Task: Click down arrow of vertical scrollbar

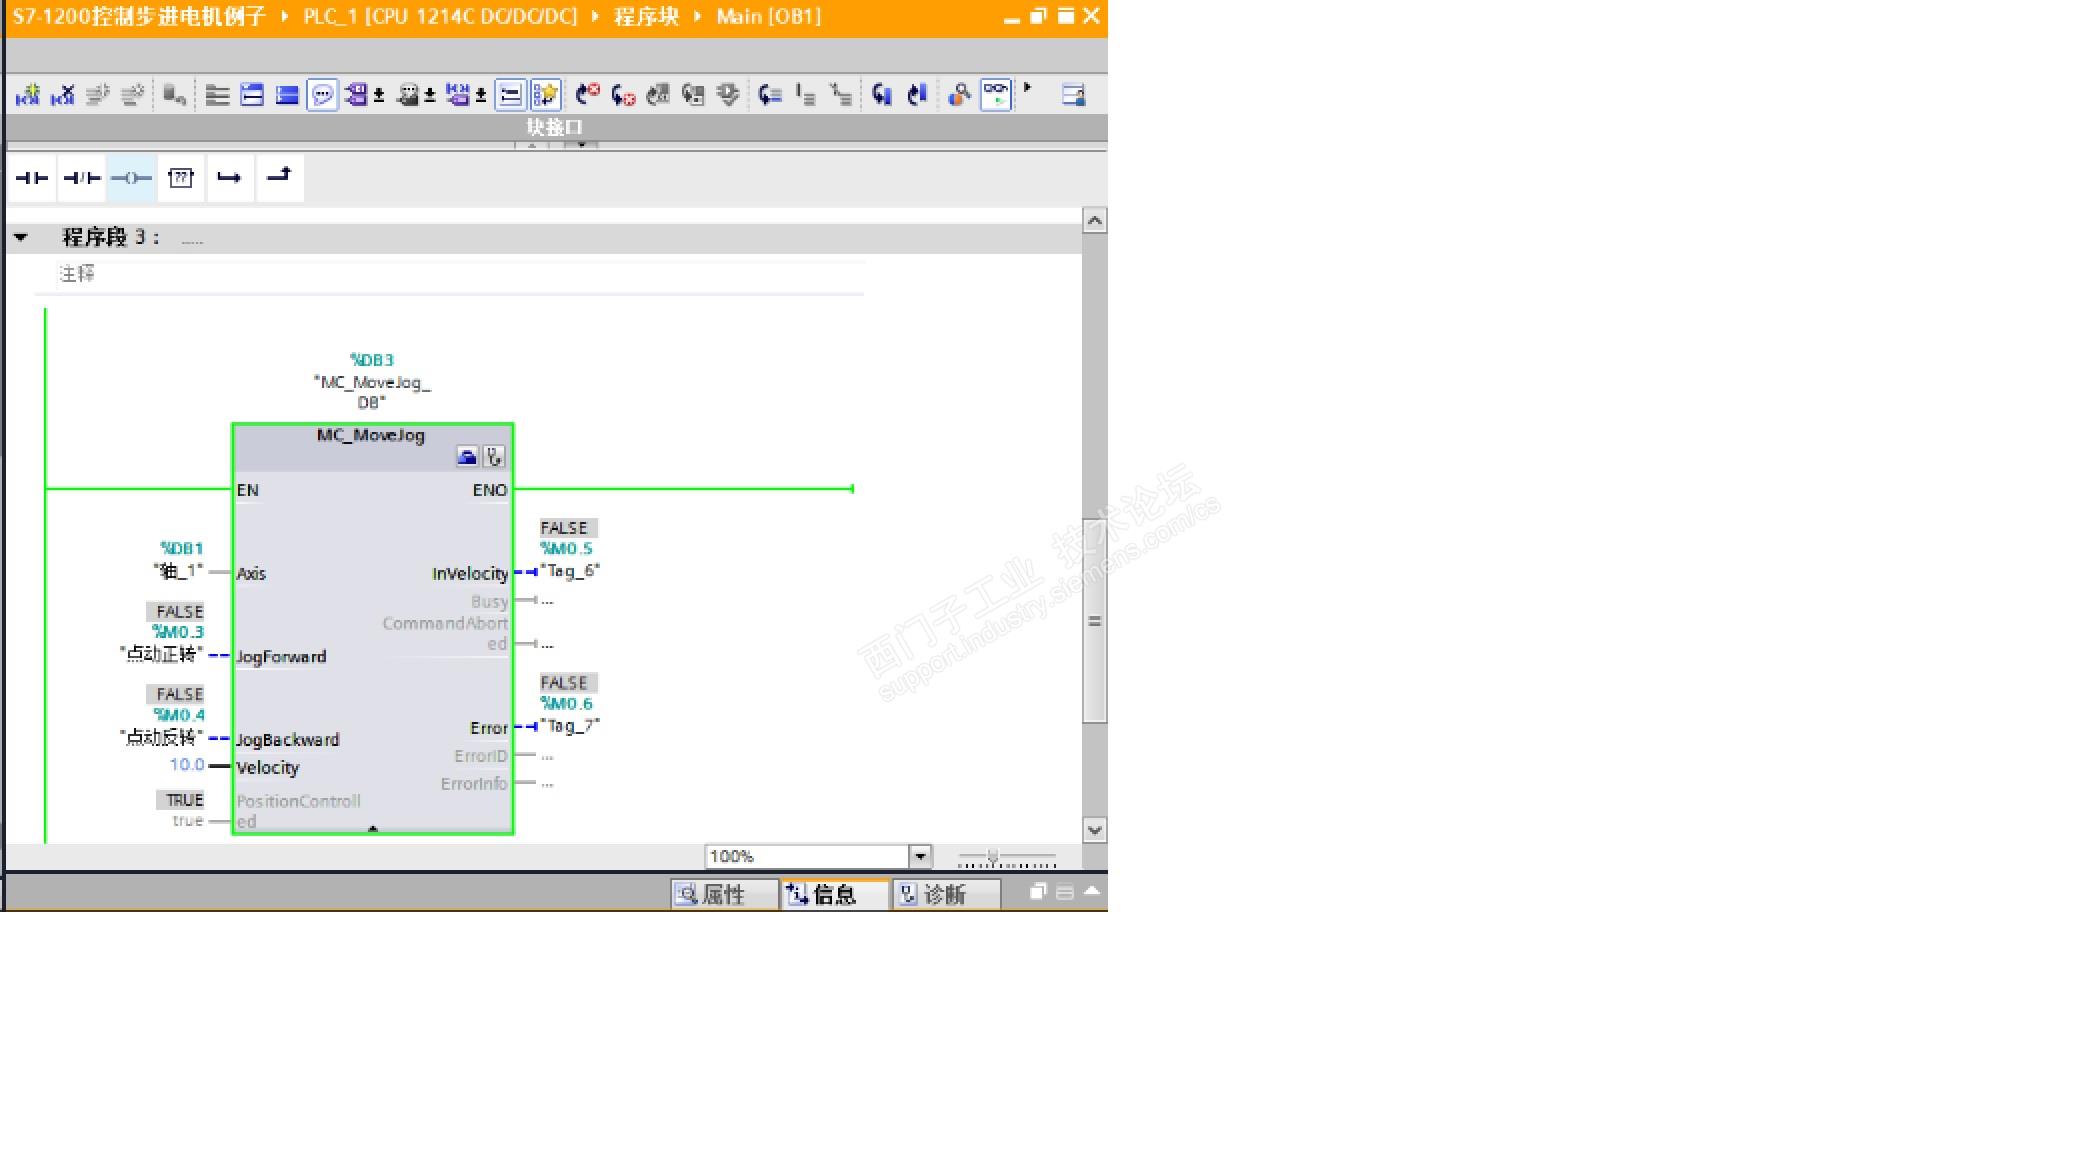Action: click(1095, 830)
